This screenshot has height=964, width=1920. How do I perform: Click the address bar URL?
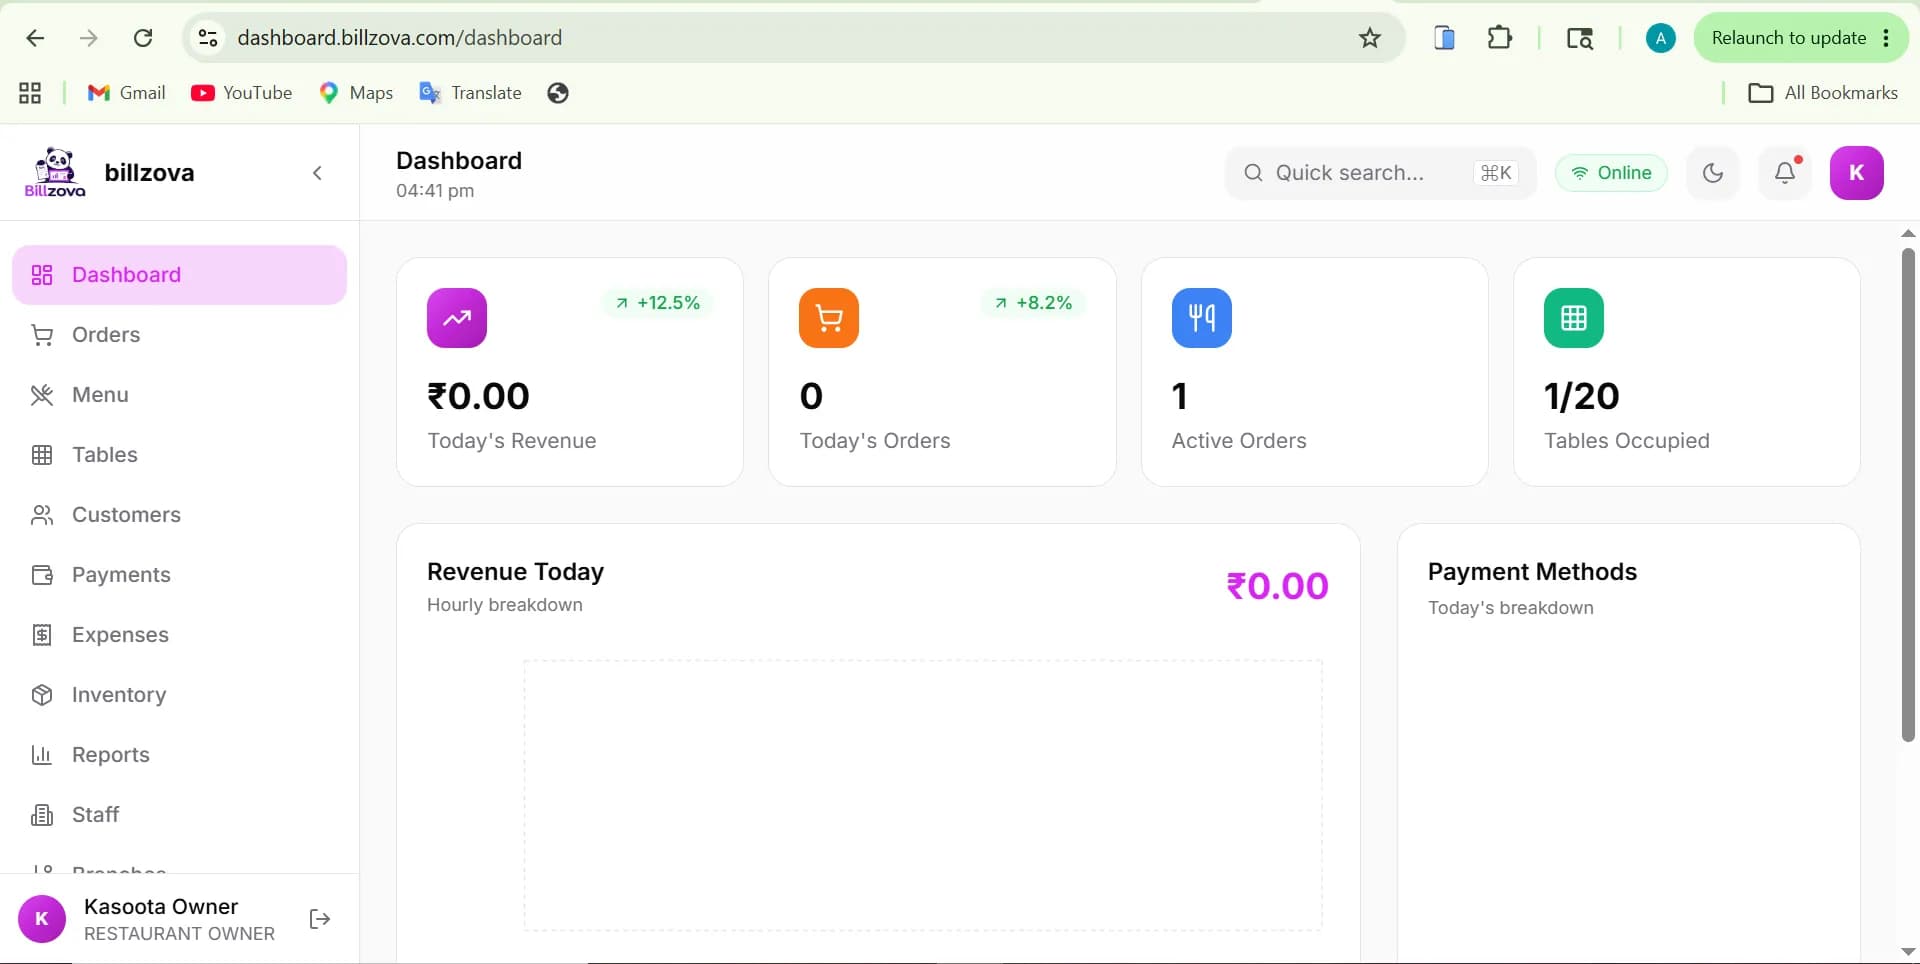[399, 38]
